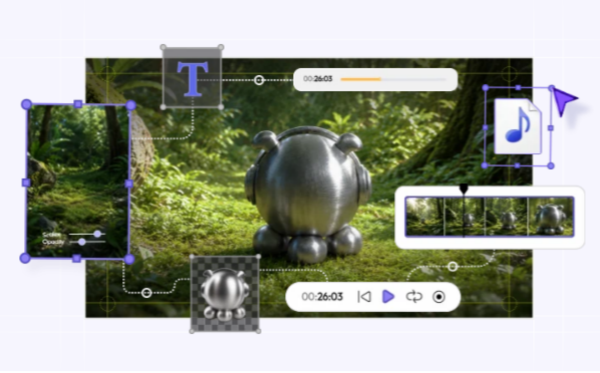This screenshot has height=373, width=600.
Task: Skip back to start with previous icon
Action: [364, 296]
